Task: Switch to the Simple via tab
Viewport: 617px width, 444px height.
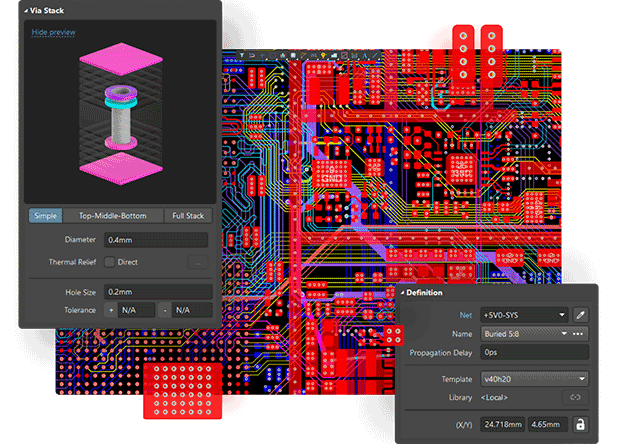Action: click(x=45, y=215)
